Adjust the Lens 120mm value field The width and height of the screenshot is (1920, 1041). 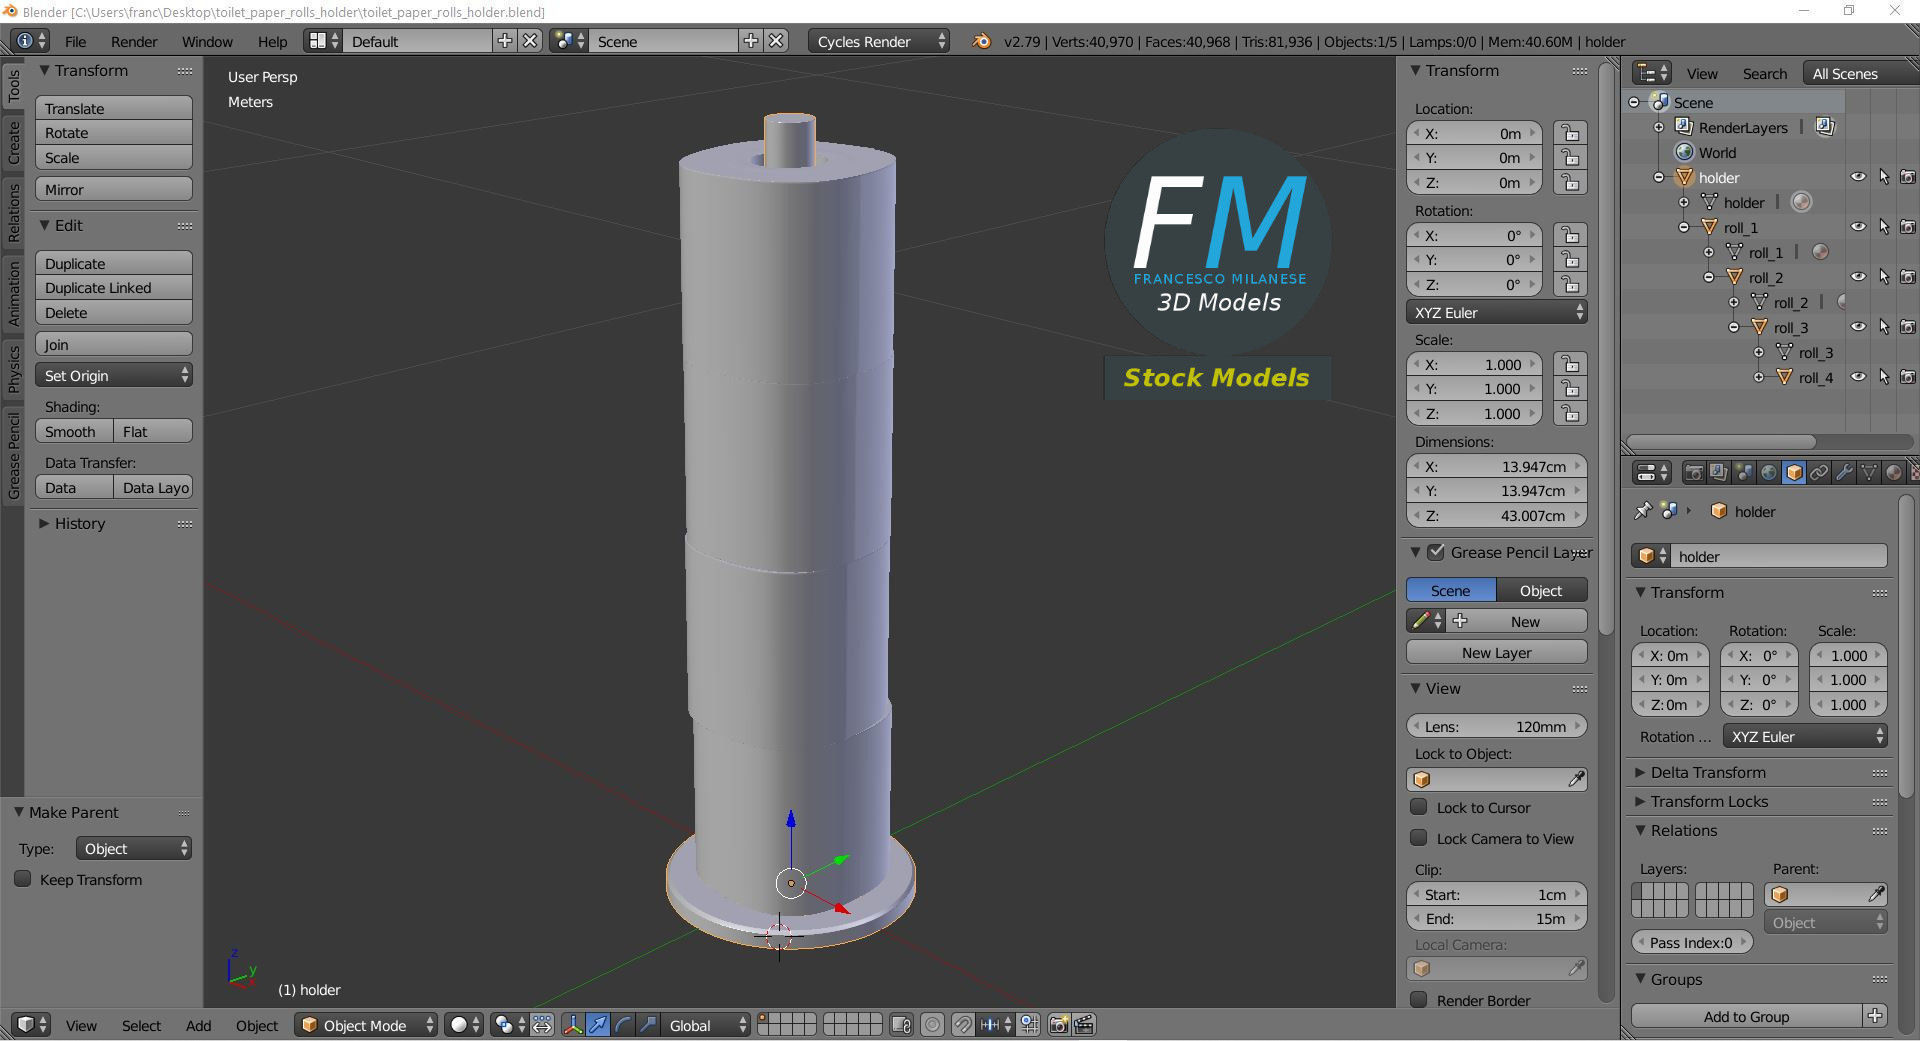[x=1496, y=726]
